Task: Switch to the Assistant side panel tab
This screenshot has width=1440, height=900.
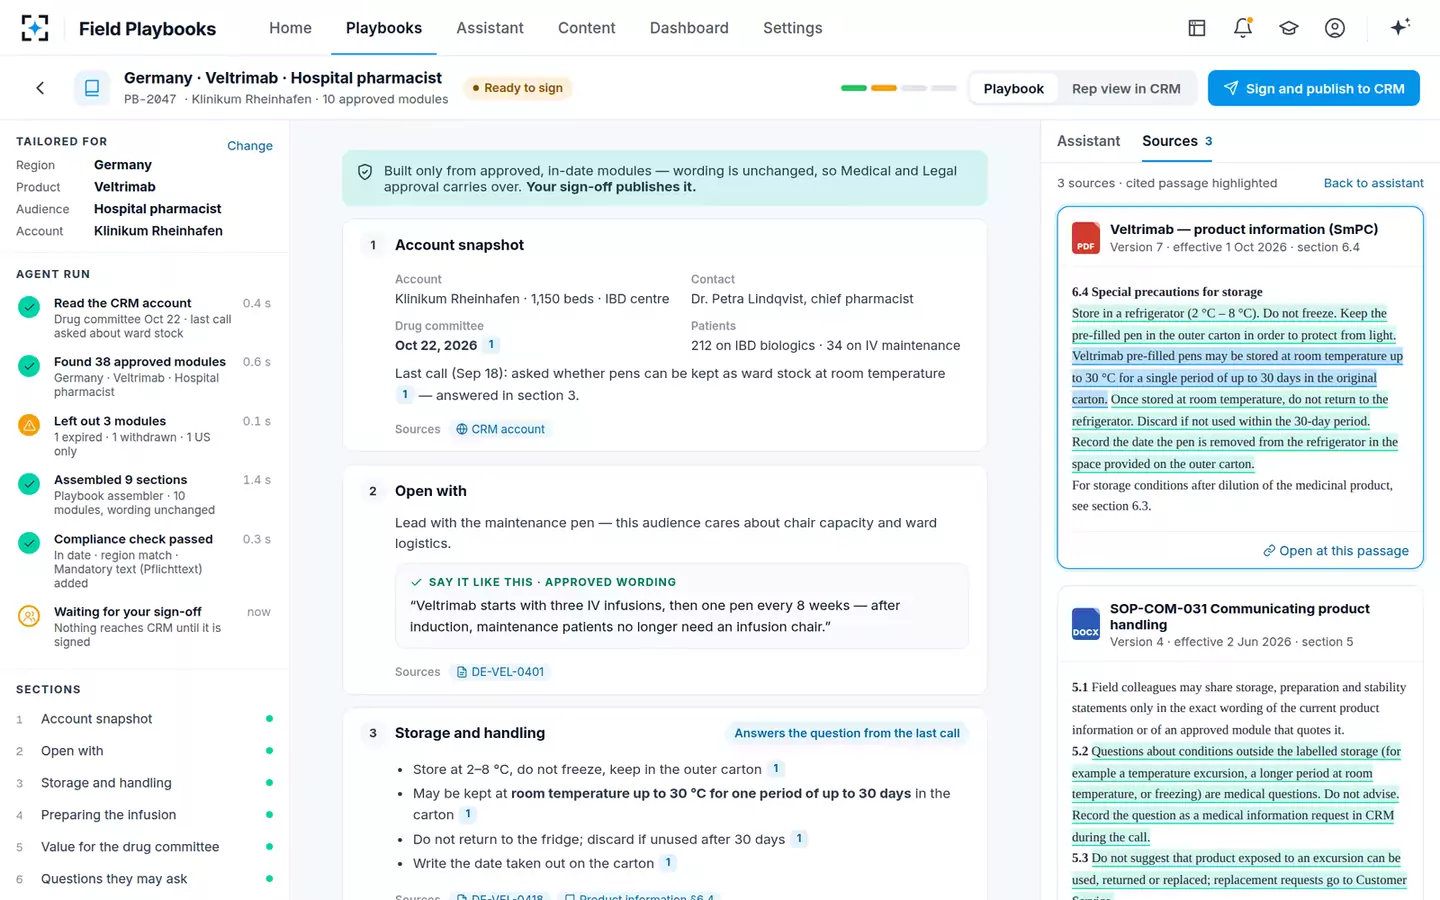Action: [x=1088, y=141]
